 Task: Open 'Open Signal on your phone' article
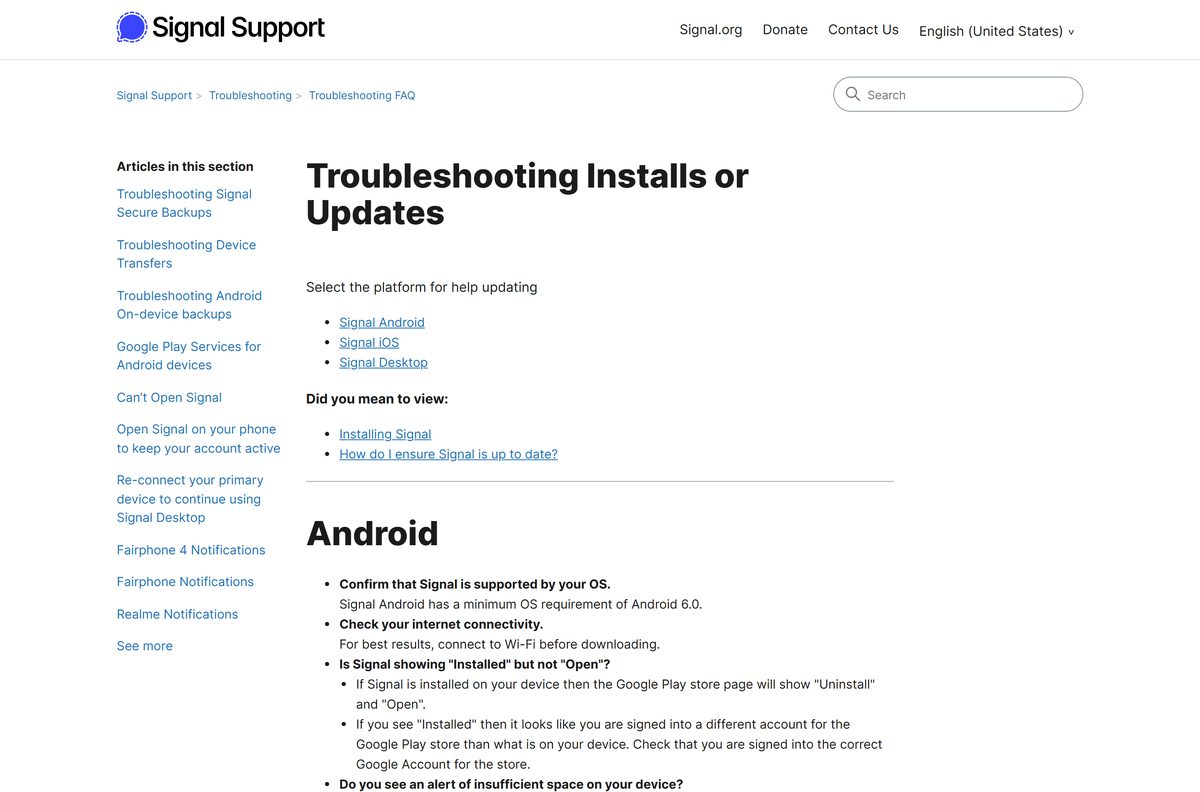tap(198, 439)
